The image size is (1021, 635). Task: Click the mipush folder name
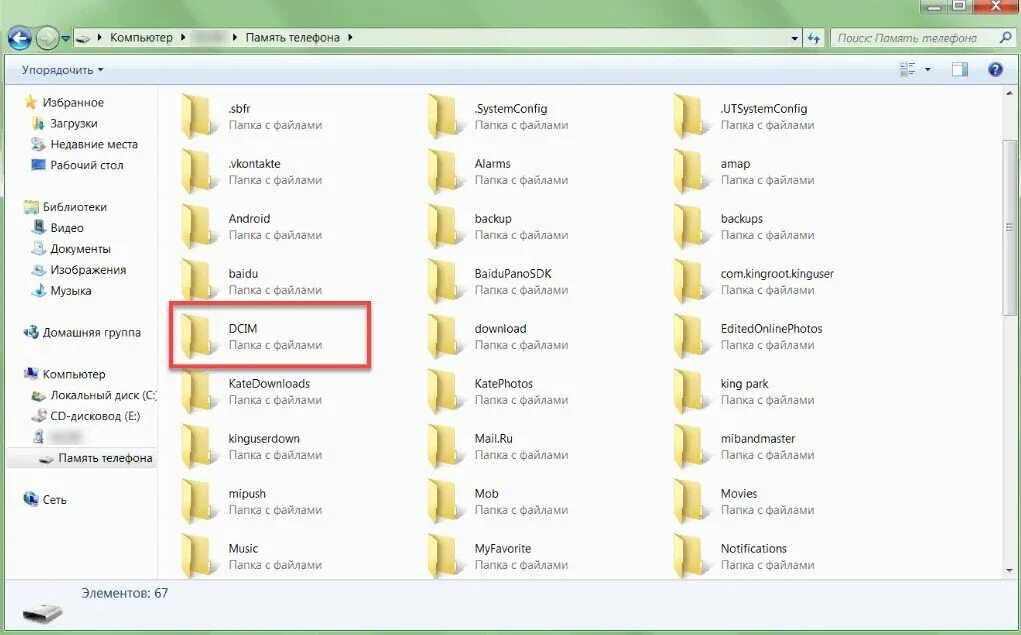pyautogui.click(x=247, y=494)
